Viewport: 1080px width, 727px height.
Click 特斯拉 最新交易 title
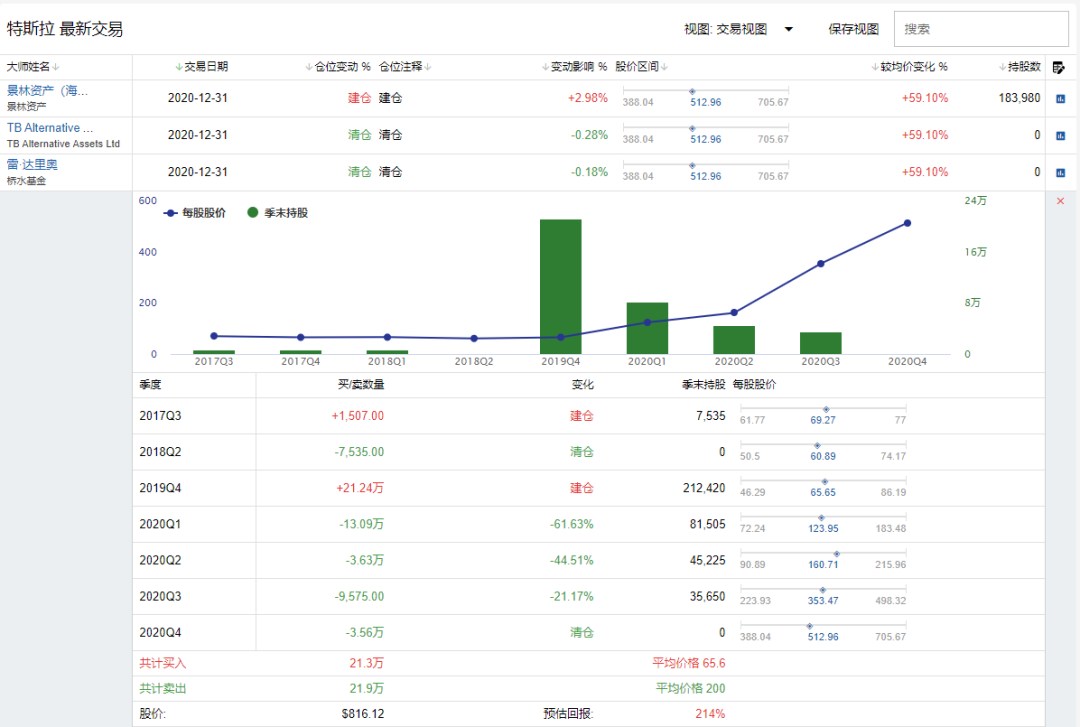(x=65, y=29)
